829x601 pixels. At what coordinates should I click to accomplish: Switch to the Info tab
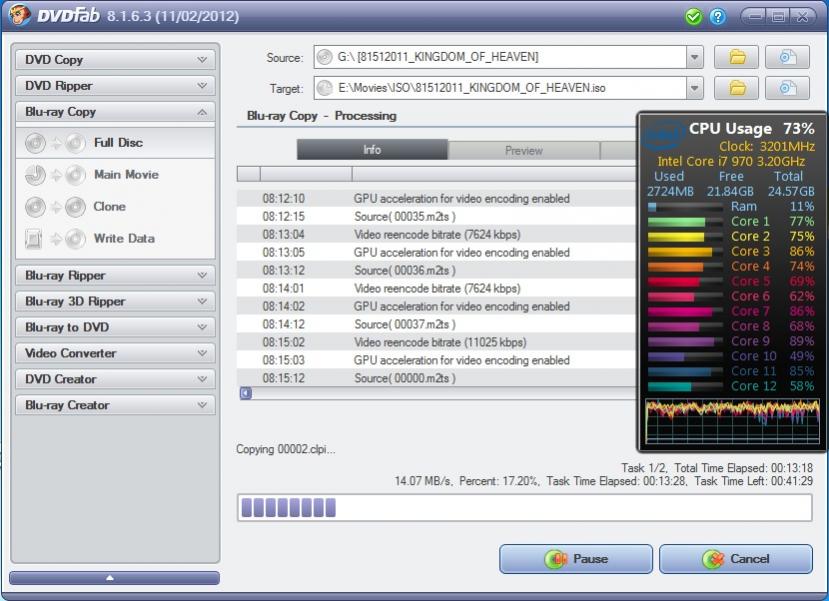pos(372,150)
